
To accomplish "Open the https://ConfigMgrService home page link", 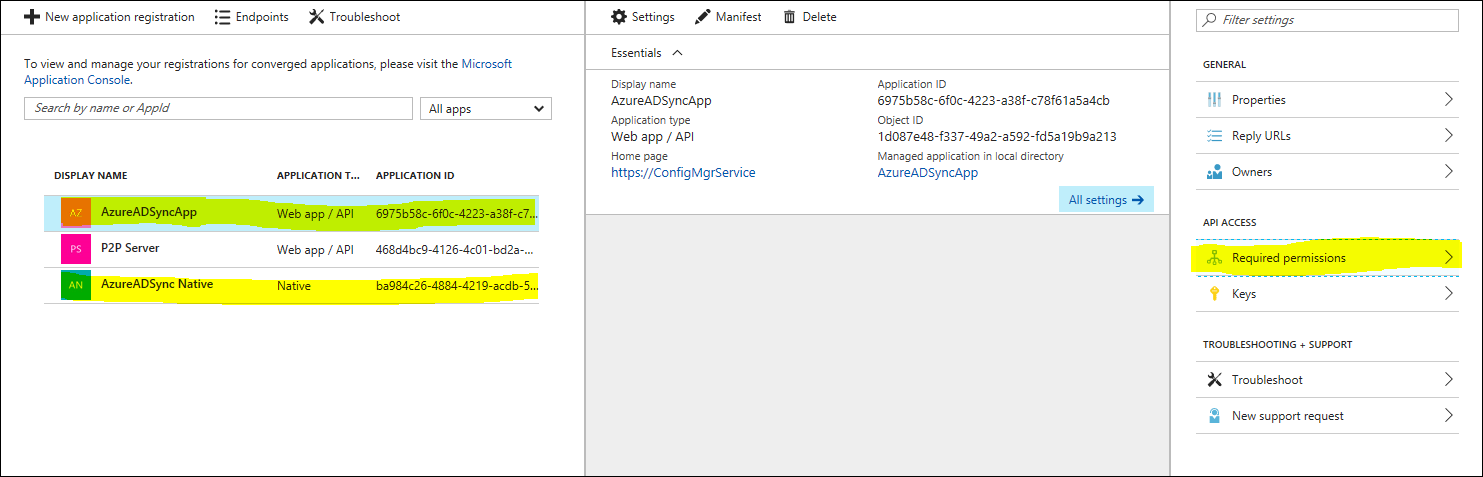I will pos(683,173).
